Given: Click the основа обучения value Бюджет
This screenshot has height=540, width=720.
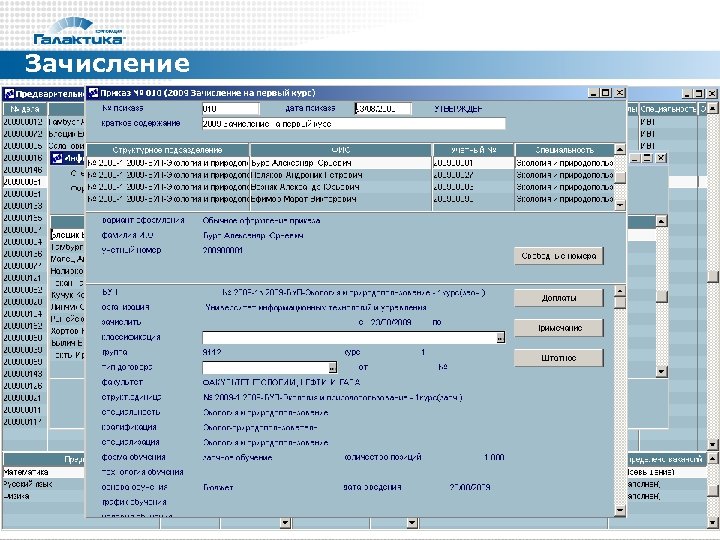Looking at the screenshot, I should [x=218, y=488].
